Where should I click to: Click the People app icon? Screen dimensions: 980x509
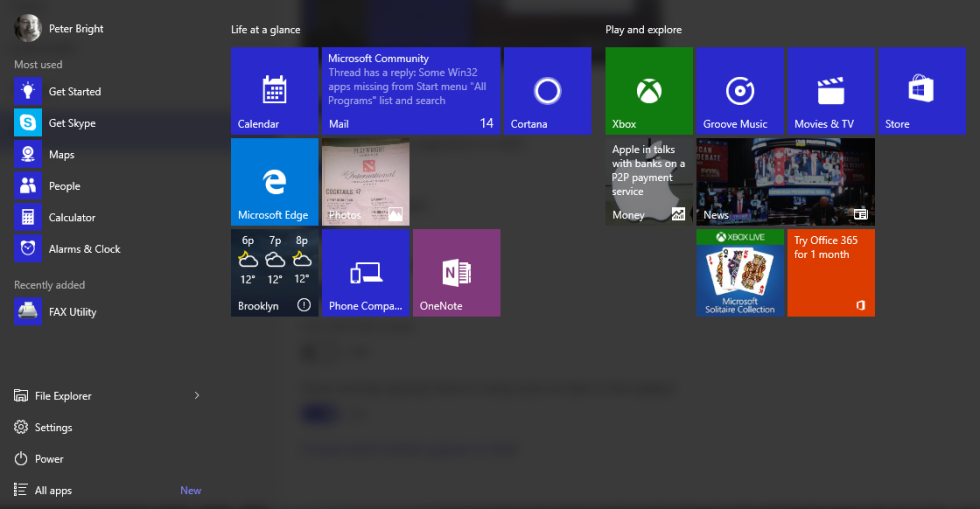pos(28,186)
